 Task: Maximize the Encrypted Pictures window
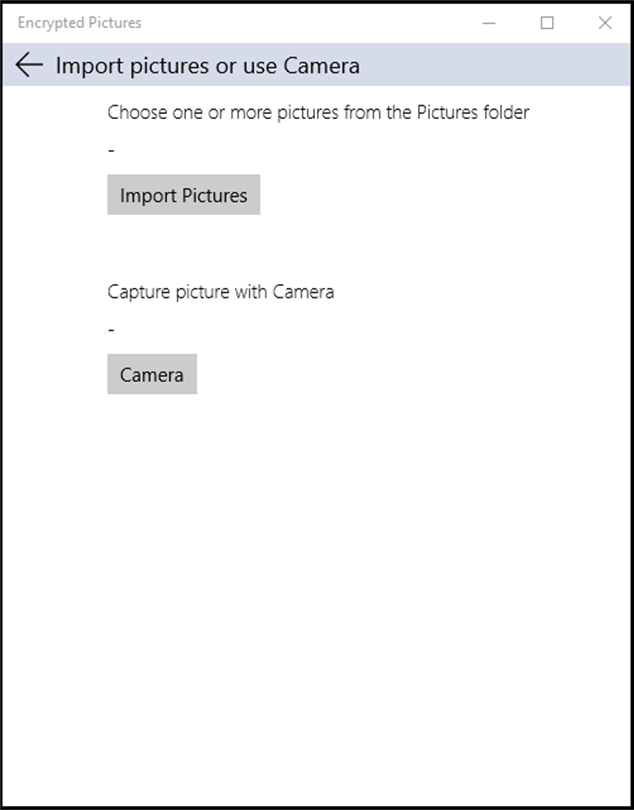547,23
